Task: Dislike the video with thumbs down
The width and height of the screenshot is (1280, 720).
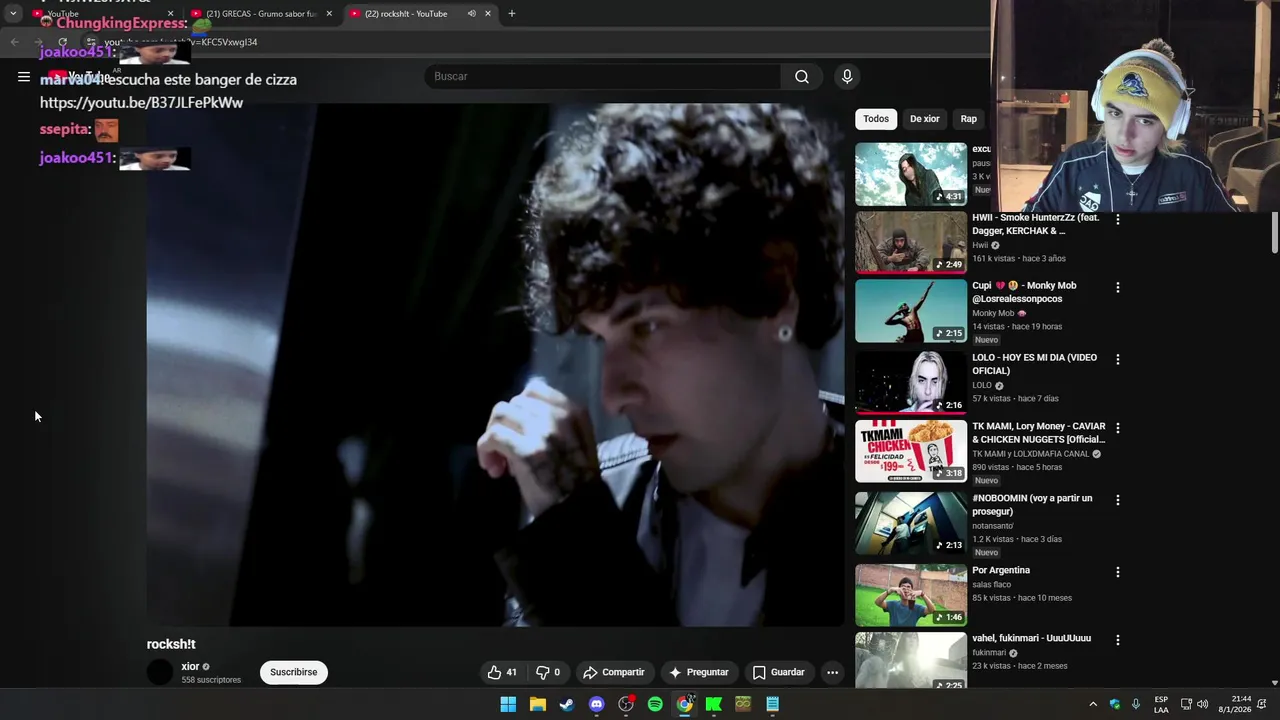Action: click(548, 672)
